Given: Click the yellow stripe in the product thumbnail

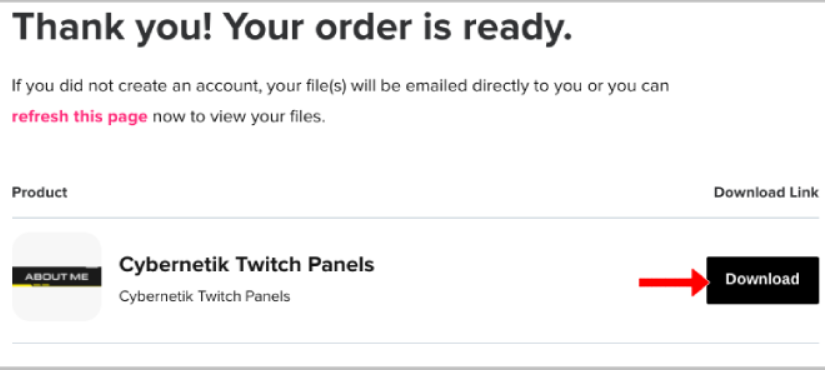Looking at the screenshot, I should coord(24,284).
